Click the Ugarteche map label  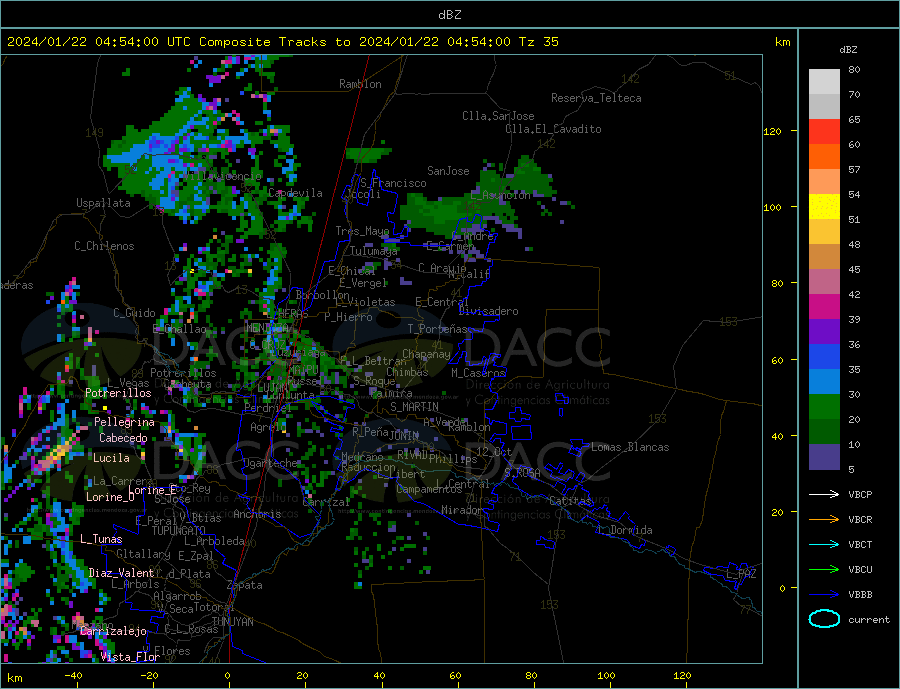point(270,463)
